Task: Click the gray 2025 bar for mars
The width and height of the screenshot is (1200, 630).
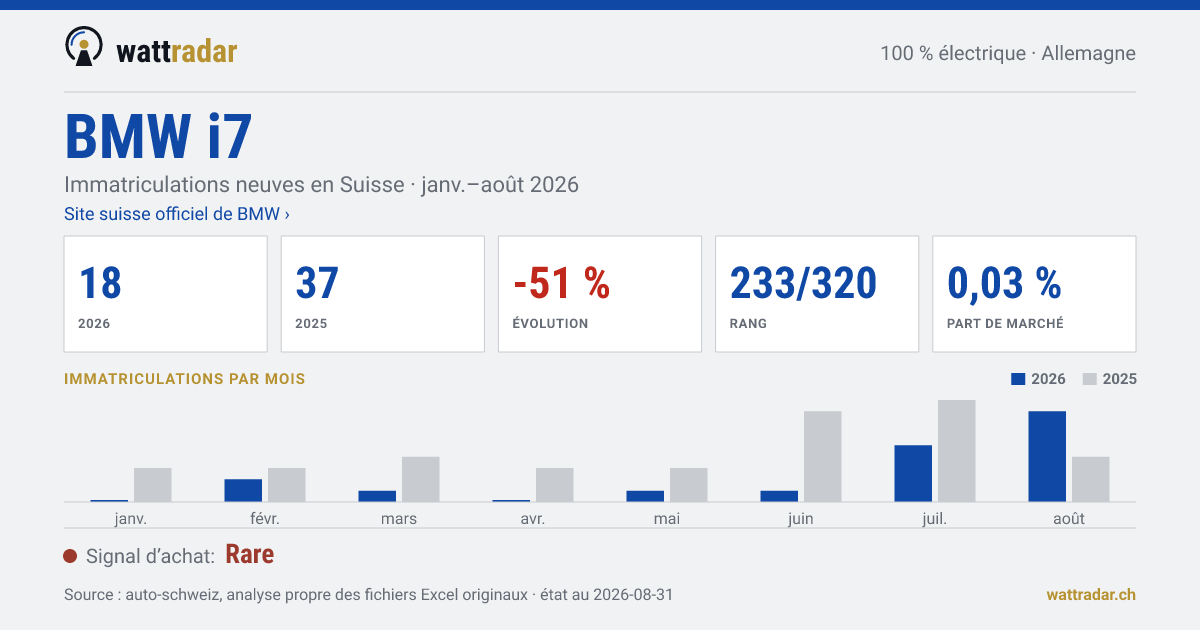Action: [x=421, y=479]
